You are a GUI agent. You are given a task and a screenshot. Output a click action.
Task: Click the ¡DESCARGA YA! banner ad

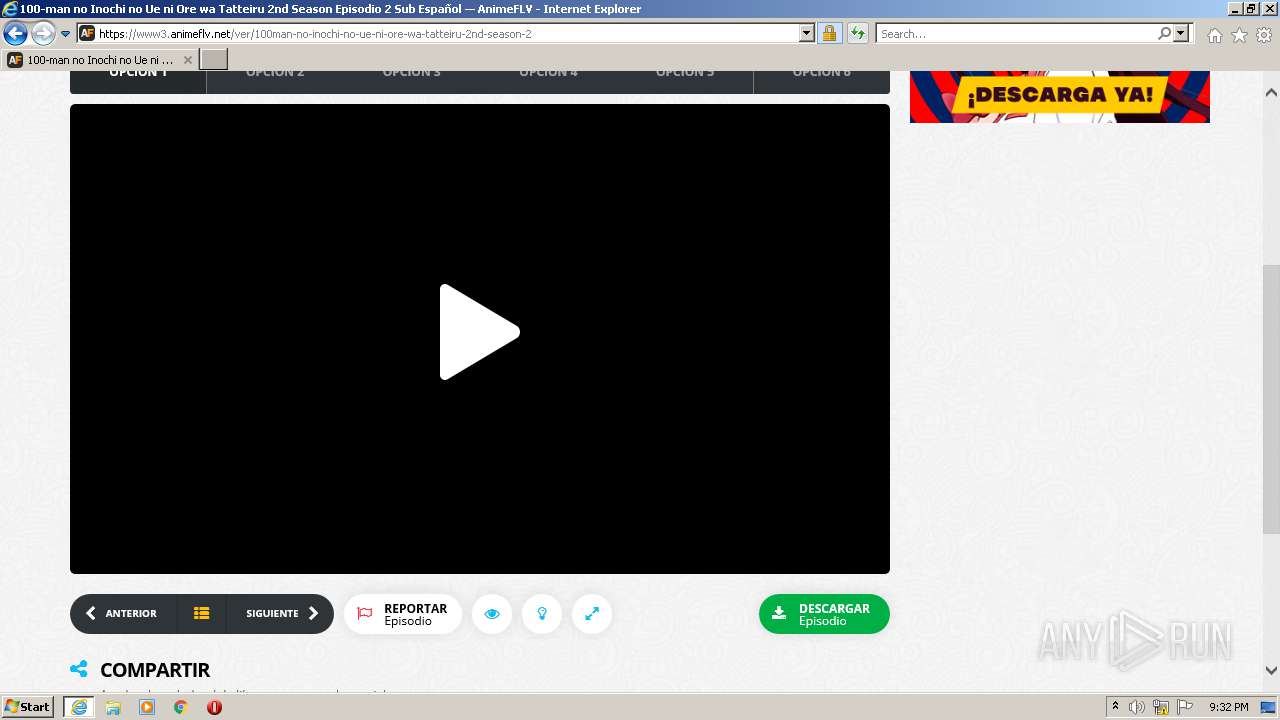1060,96
